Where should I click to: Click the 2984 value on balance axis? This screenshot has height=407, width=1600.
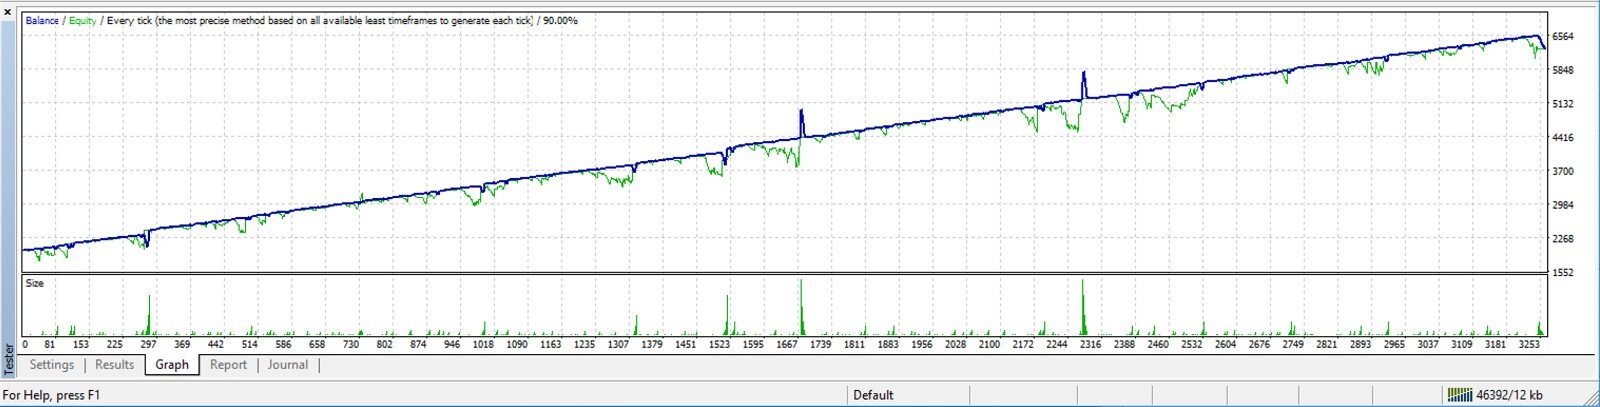(1564, 205)
